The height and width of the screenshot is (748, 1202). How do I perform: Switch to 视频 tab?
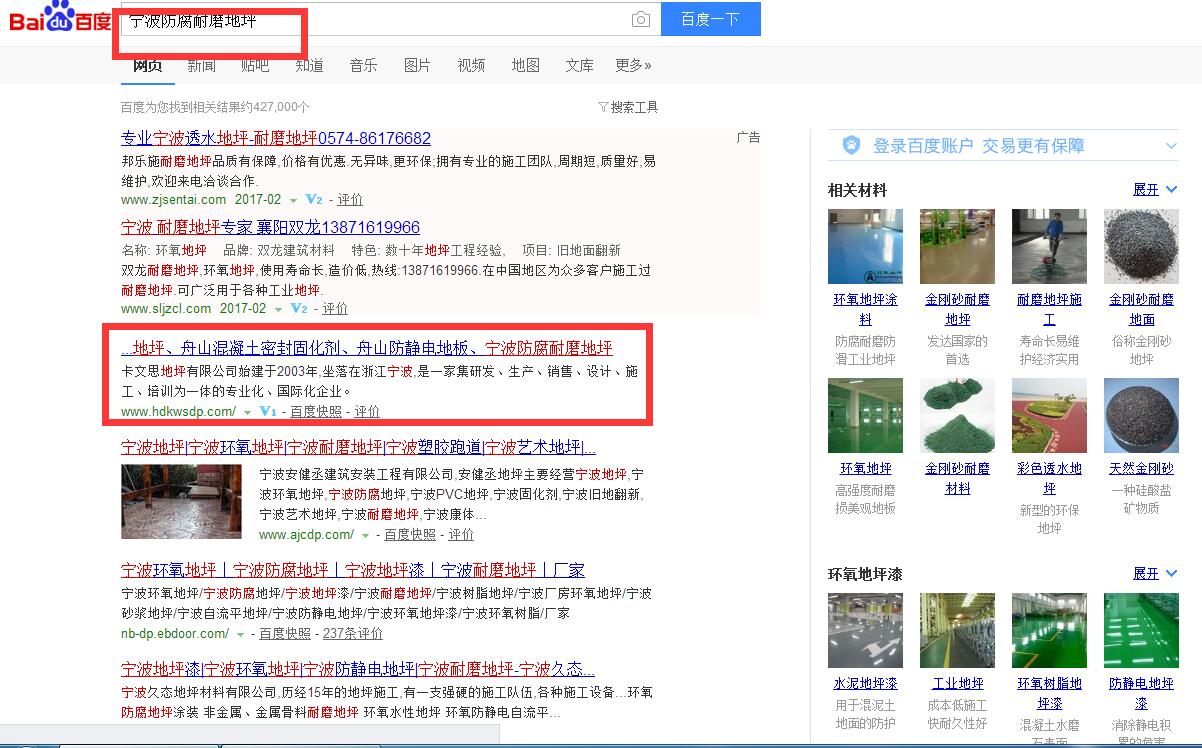471,65
